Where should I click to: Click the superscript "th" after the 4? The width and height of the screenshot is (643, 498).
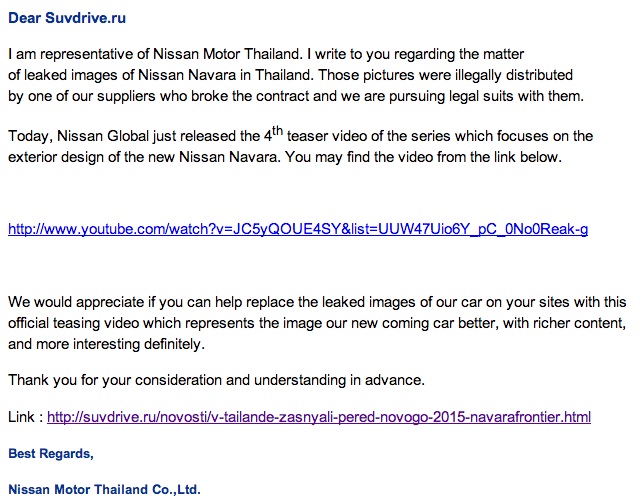tap(278, 130)
